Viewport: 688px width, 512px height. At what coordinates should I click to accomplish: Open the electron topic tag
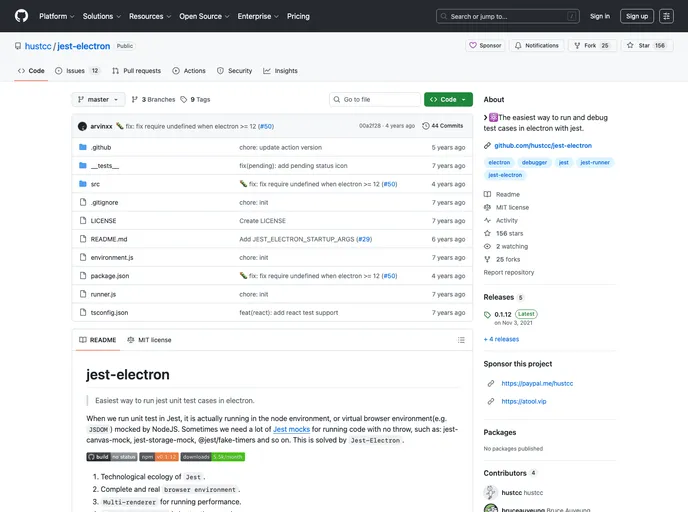[499, 162]
